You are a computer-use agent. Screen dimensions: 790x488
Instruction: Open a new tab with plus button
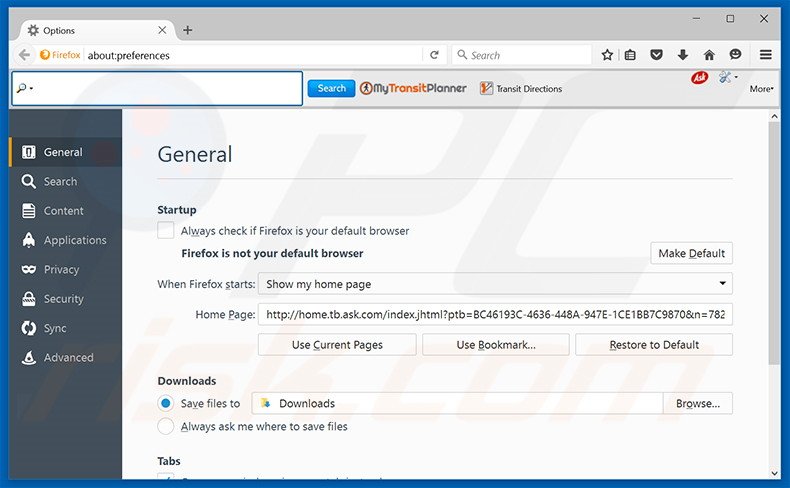tap(187, 30)
